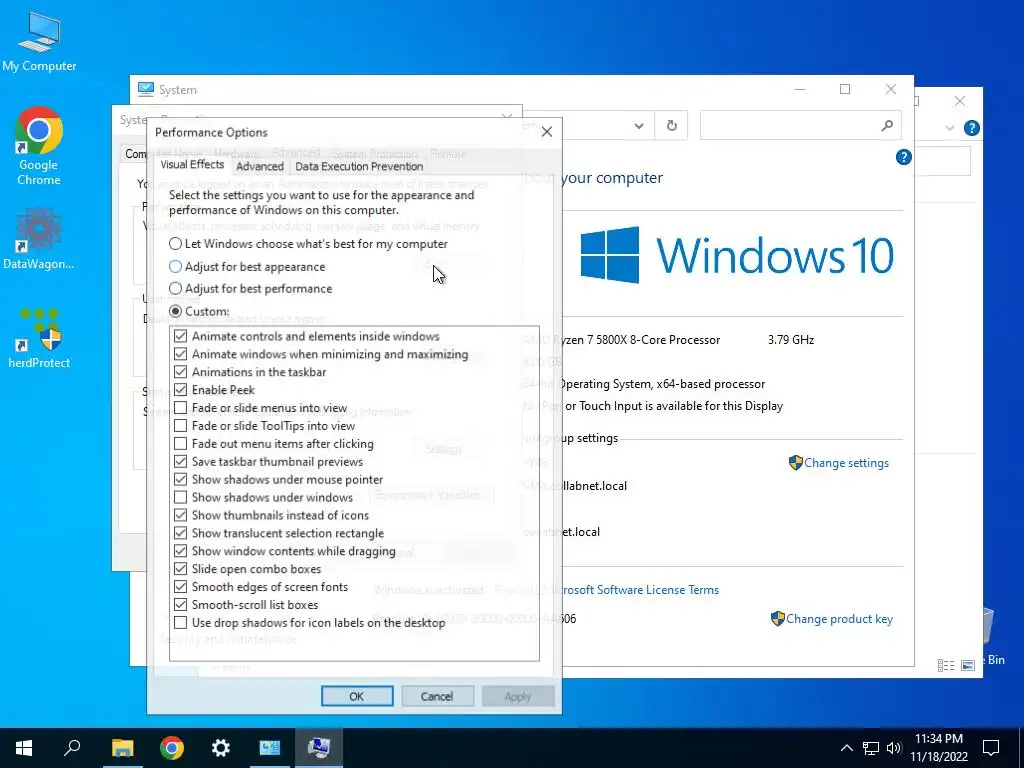This screenshot has width=1024, height=768.
Task: Disable Enable Peek checkbox
Action: coord(181,390)
